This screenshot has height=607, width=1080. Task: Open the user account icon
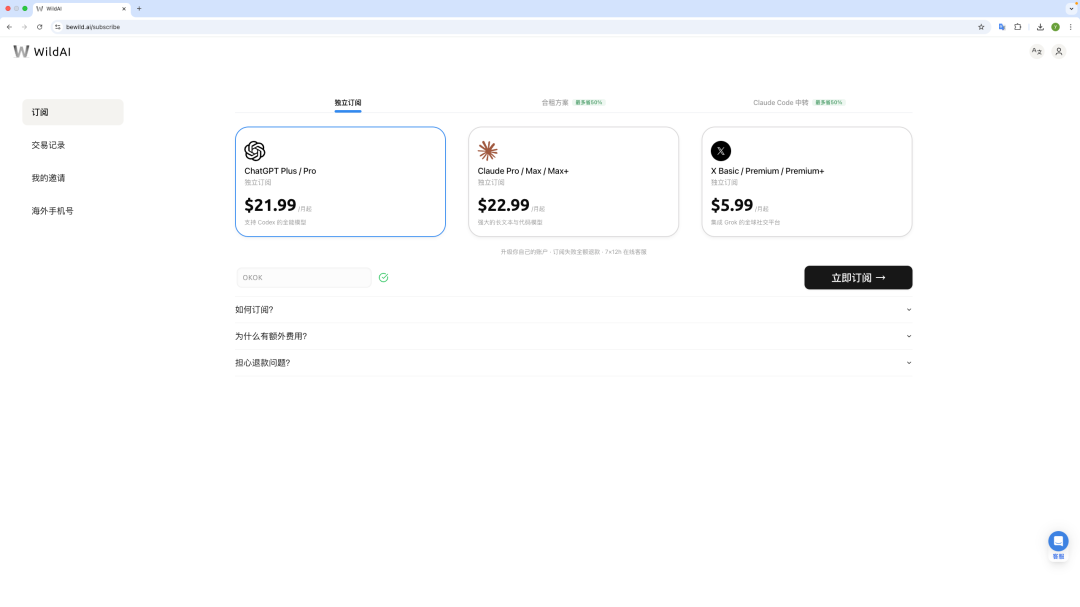pyautogui.click(x=1059, y=52)
